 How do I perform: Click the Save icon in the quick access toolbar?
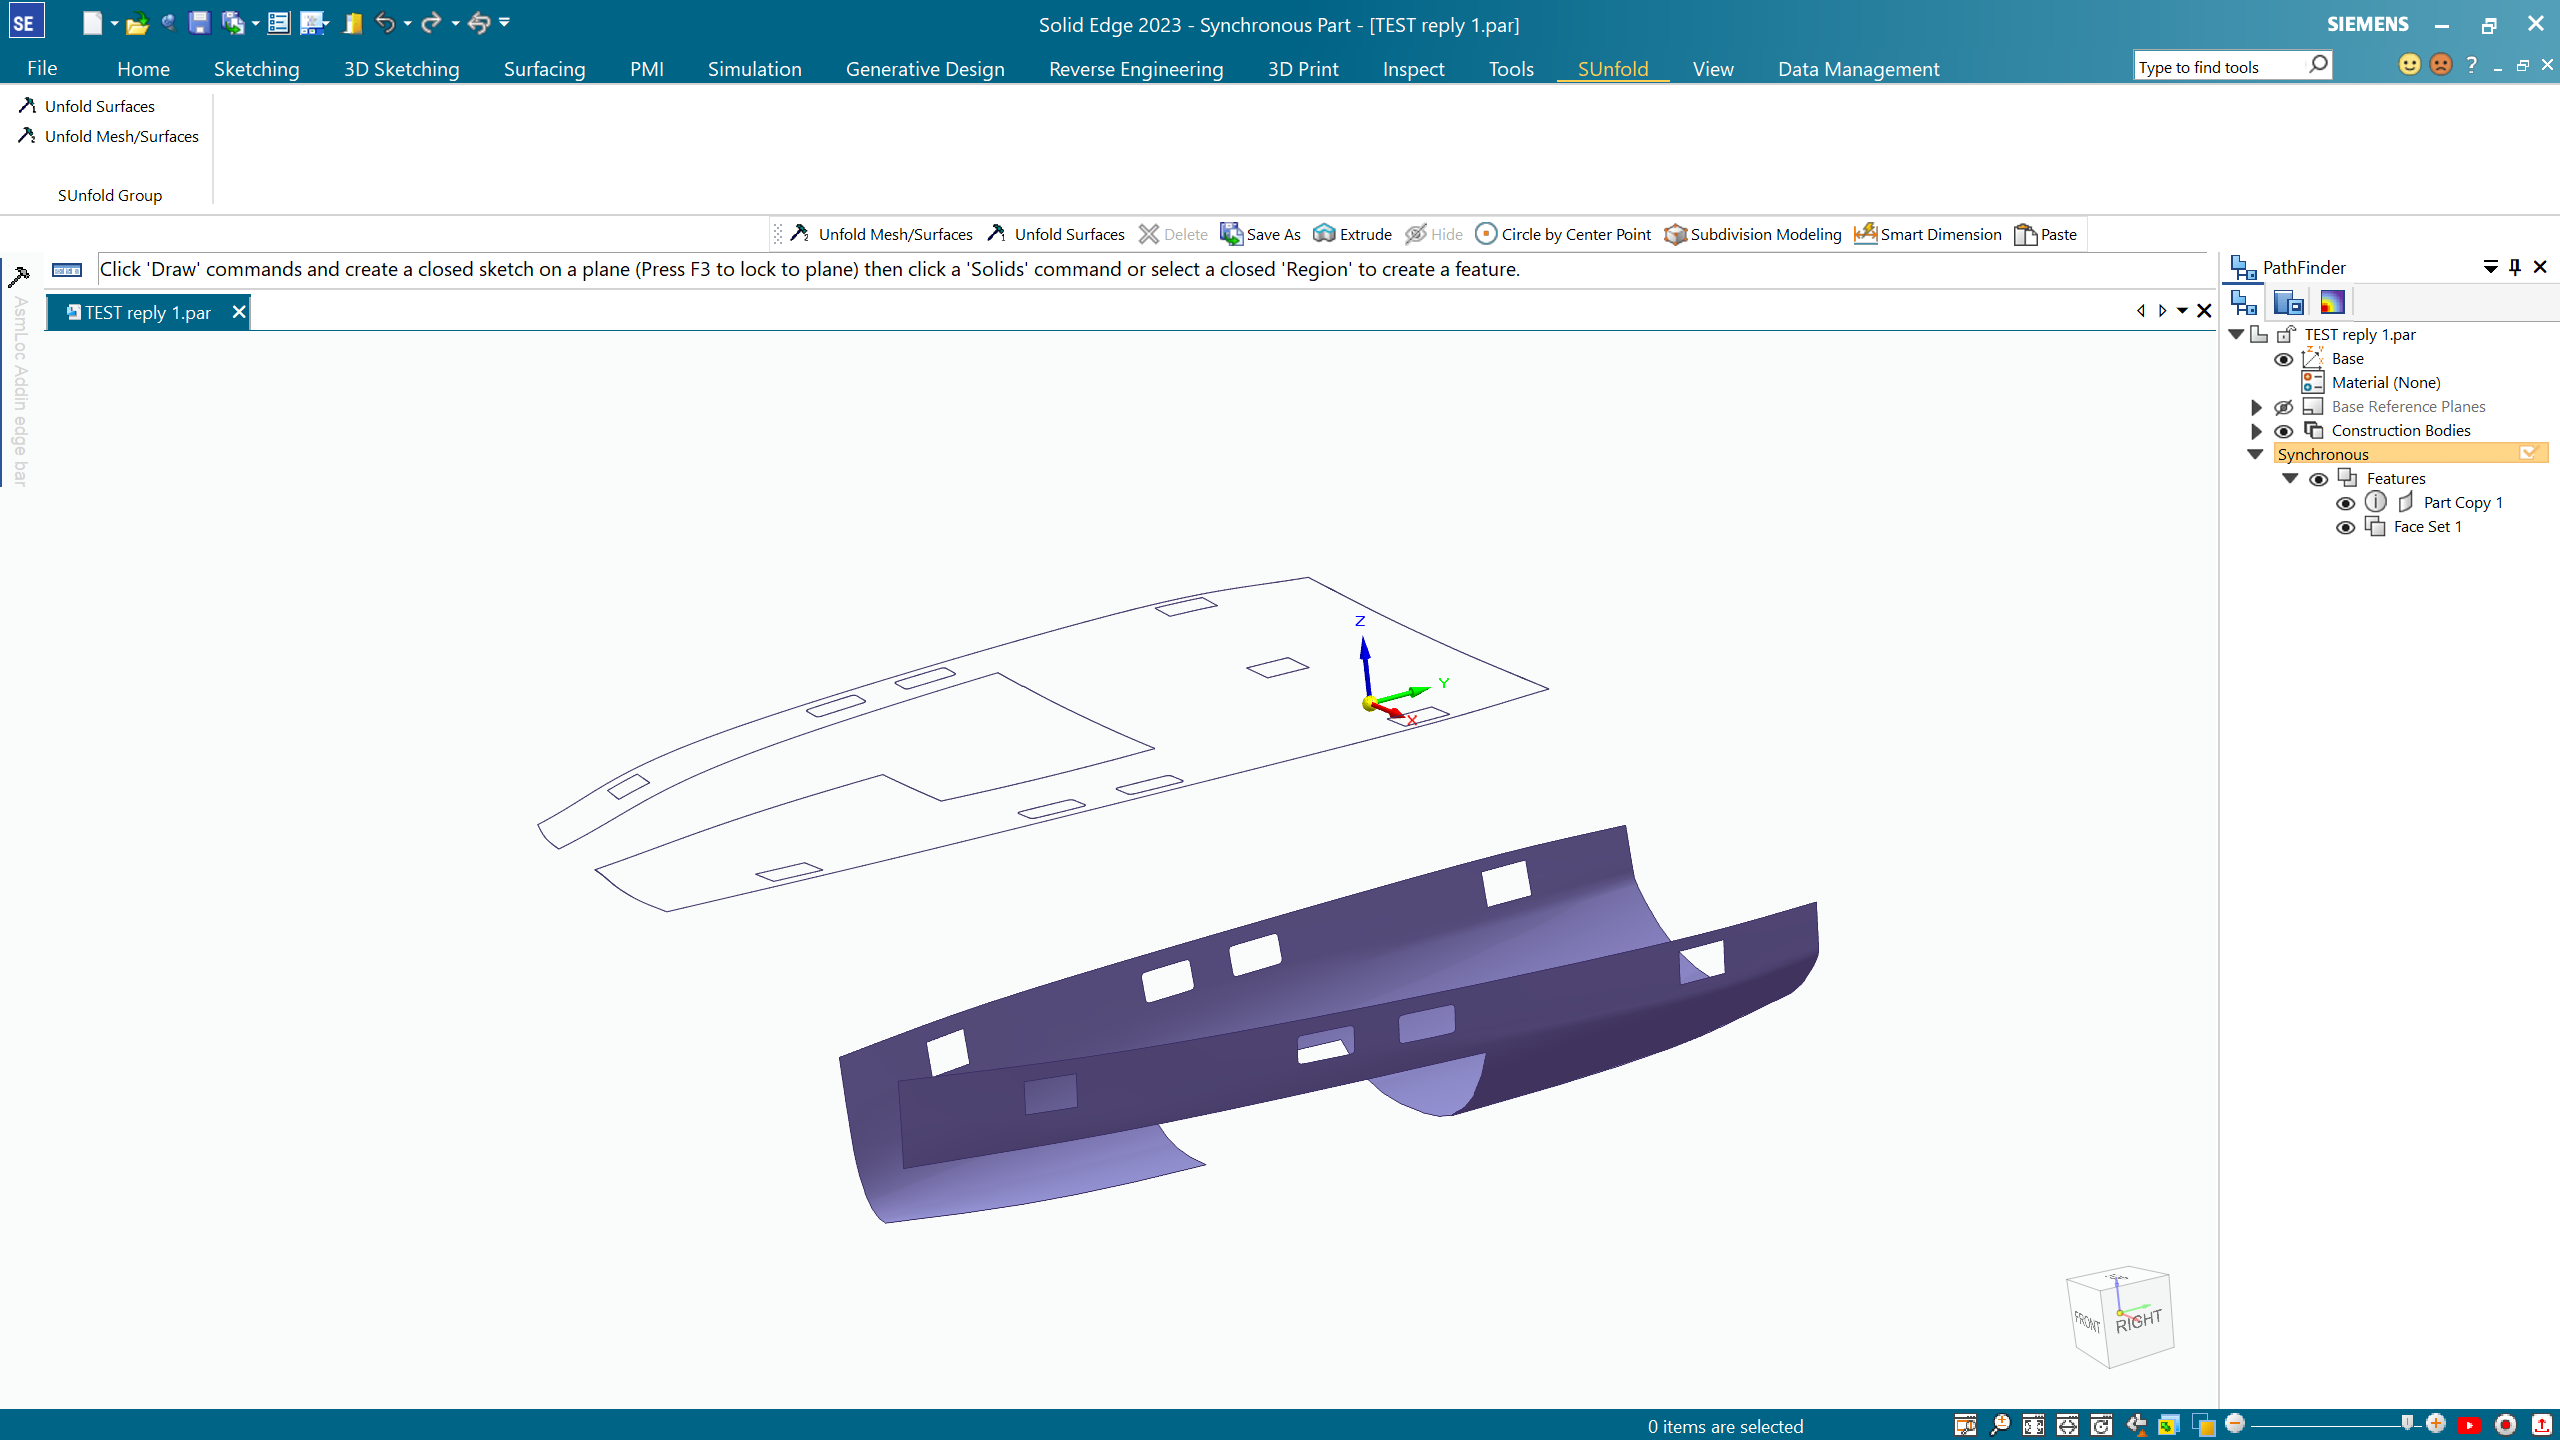(x=199, y=23)
